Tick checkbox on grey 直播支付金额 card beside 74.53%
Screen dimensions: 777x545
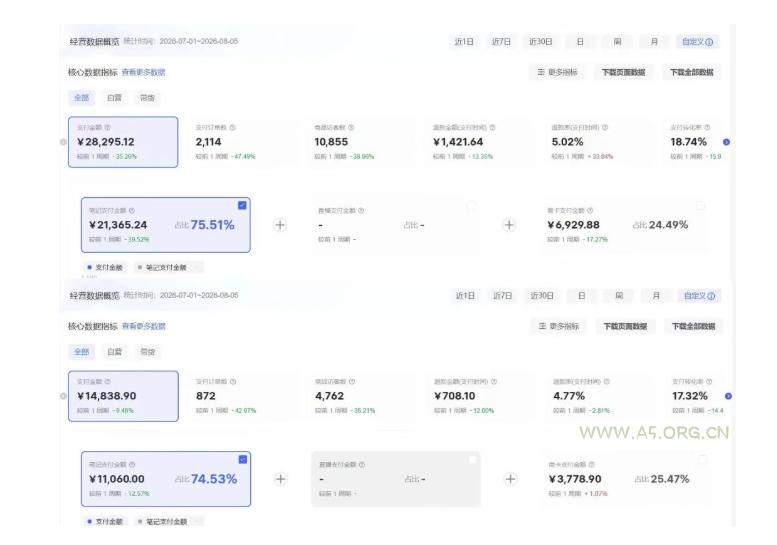click(473, 460)
